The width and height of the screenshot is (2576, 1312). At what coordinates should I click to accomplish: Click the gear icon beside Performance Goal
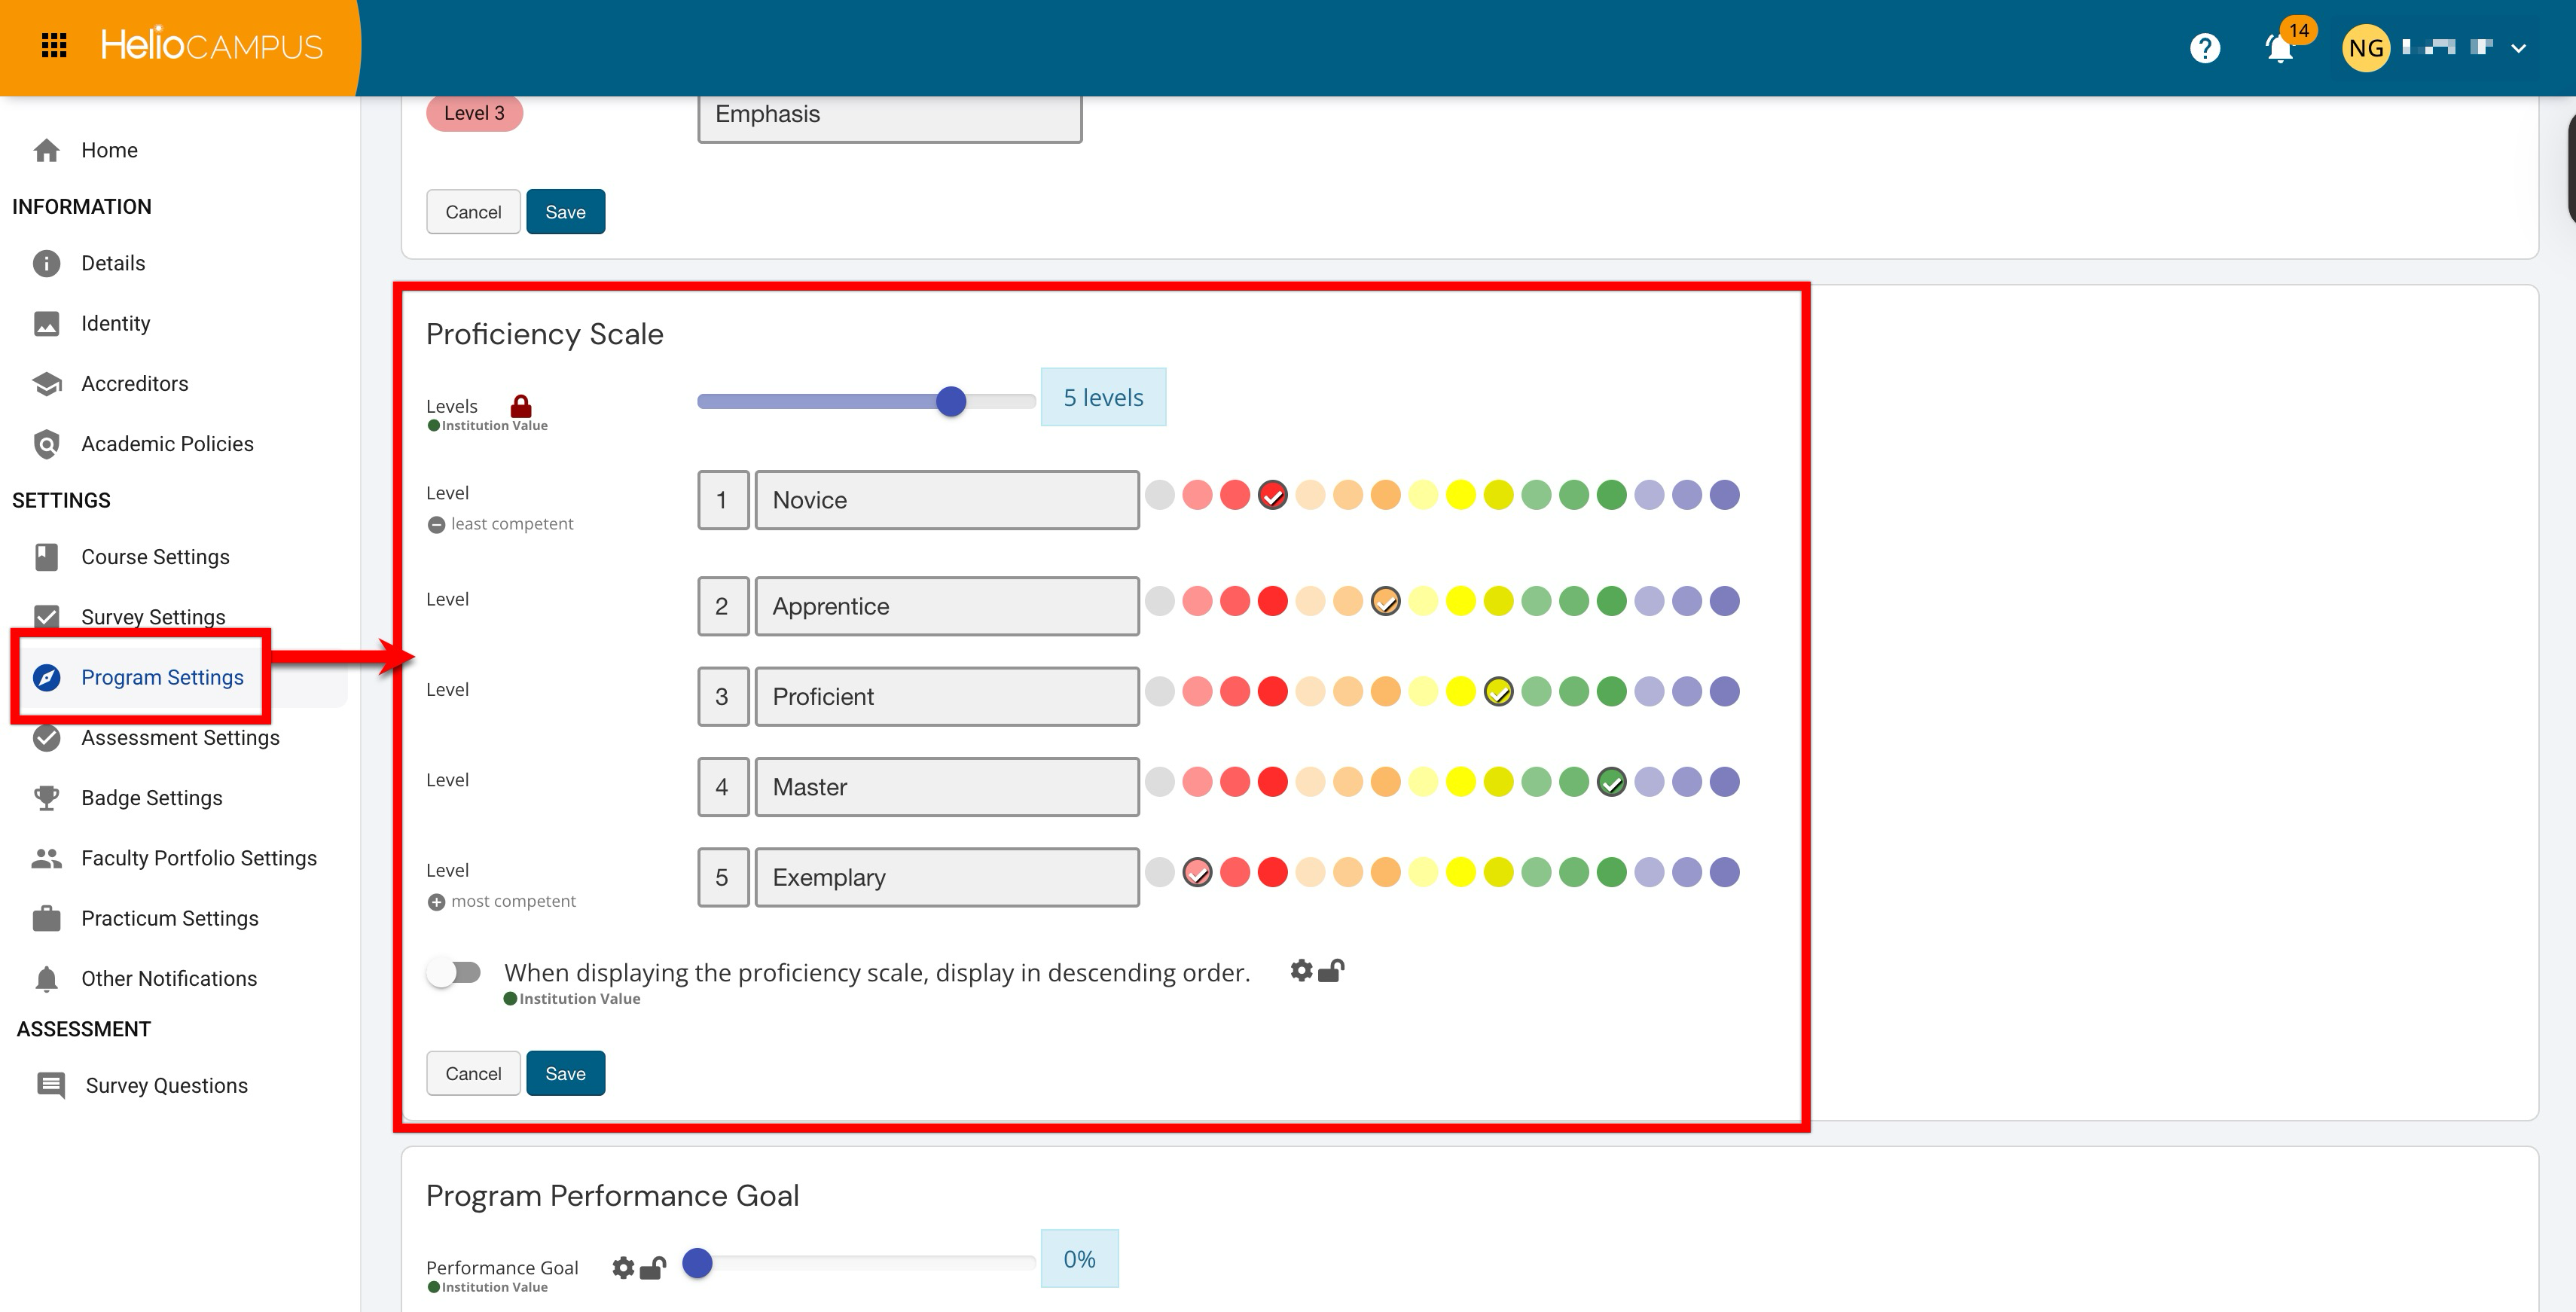pos(623,1267)
